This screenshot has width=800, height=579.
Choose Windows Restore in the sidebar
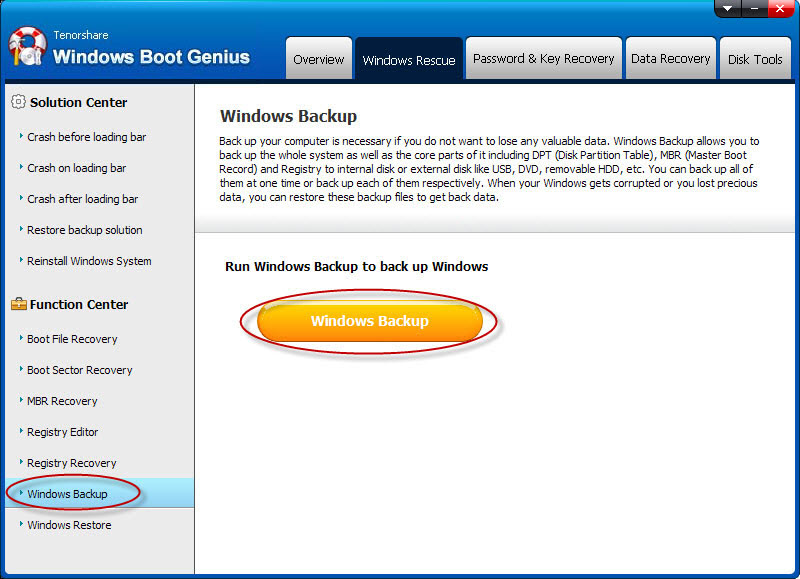click(69, 525)
